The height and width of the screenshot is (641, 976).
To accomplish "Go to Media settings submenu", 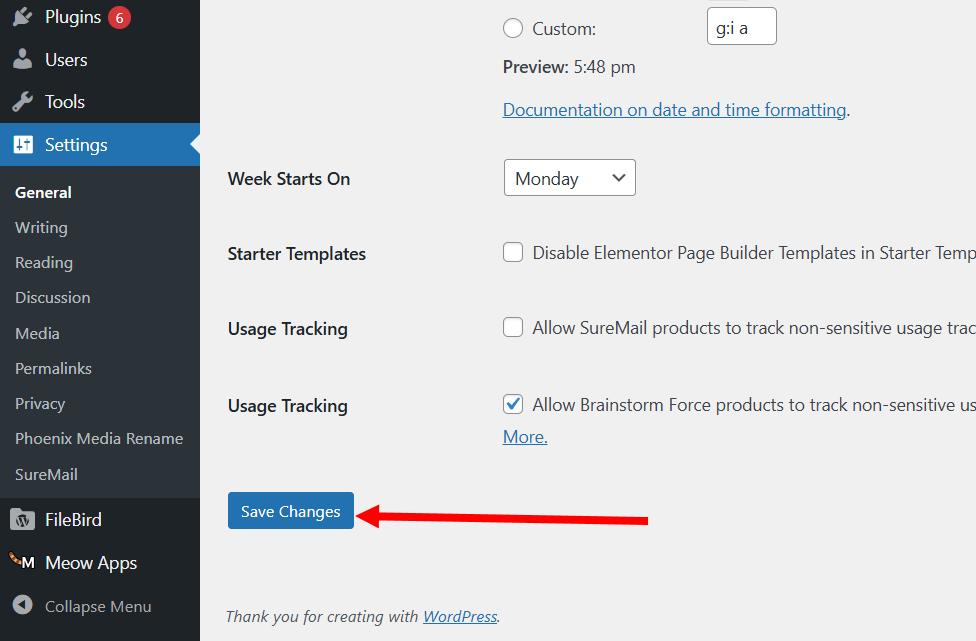I will (37, 333).
